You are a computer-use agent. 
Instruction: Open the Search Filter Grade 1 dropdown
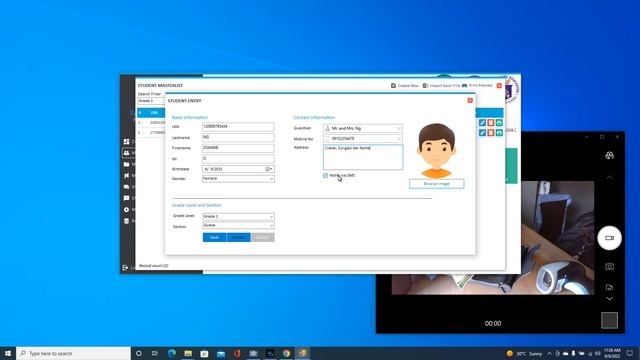point(151,101)
